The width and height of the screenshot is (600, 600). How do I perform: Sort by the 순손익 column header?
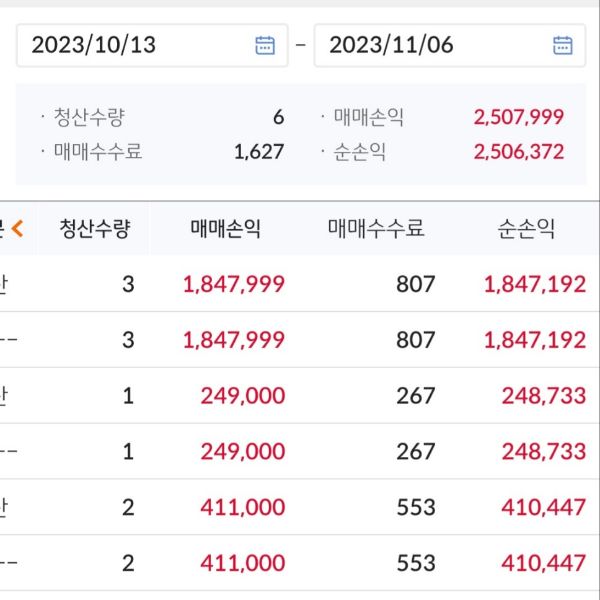(526, 228)
